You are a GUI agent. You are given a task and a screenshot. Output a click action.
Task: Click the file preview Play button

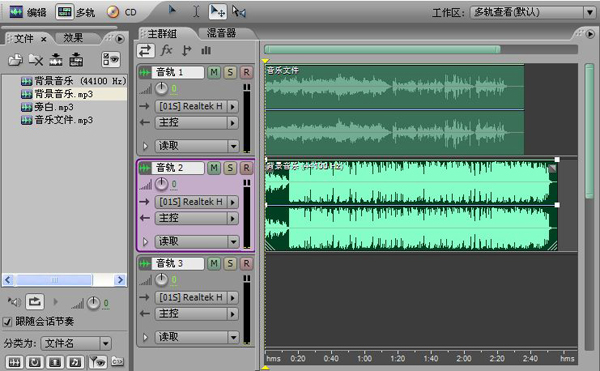coord(56,302)
